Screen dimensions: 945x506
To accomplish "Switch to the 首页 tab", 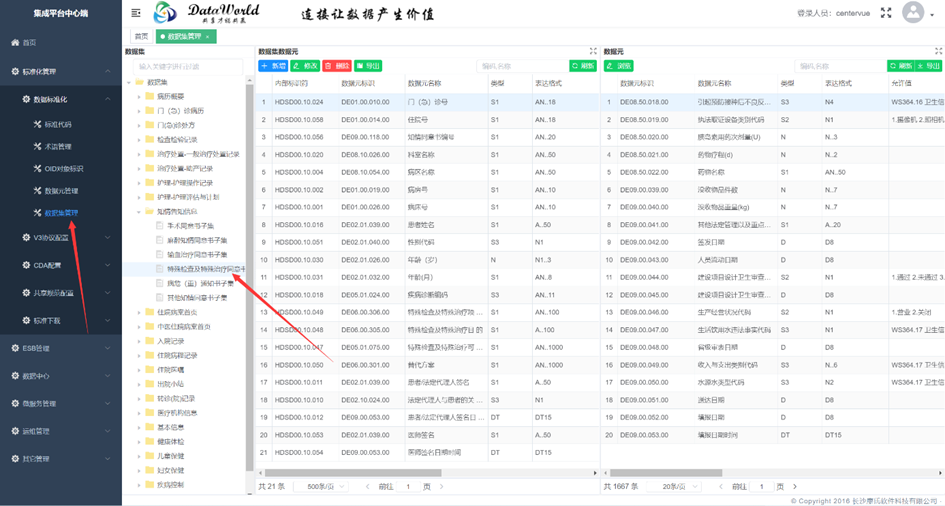I will [x=141, y=36].
